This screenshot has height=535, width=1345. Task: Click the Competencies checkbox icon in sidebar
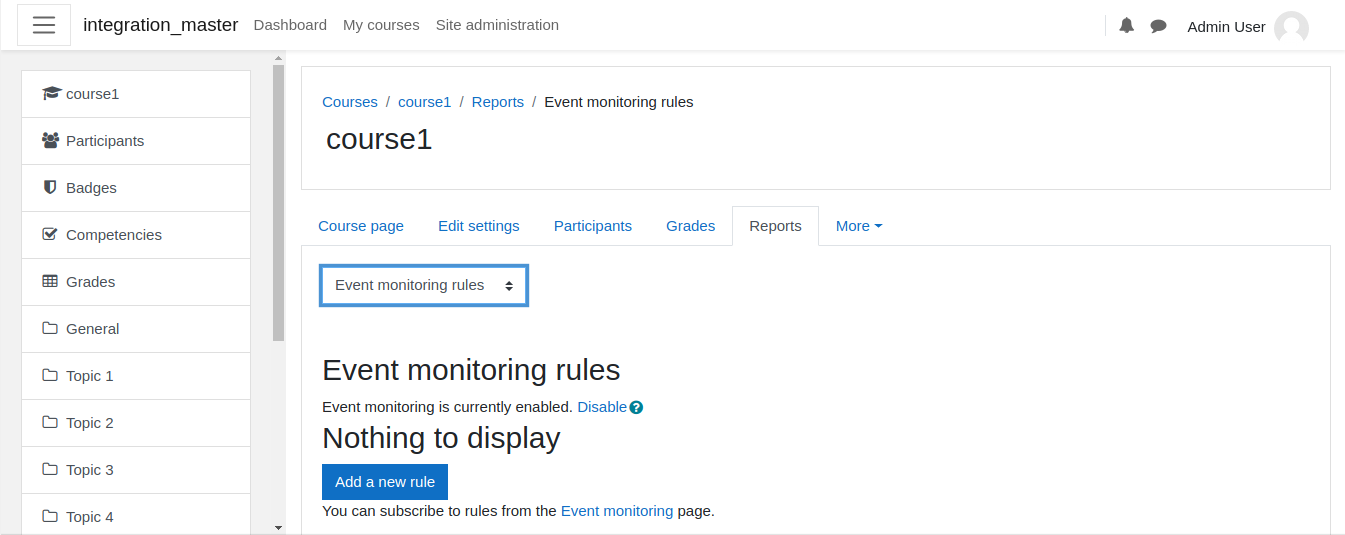pos(50,234)
